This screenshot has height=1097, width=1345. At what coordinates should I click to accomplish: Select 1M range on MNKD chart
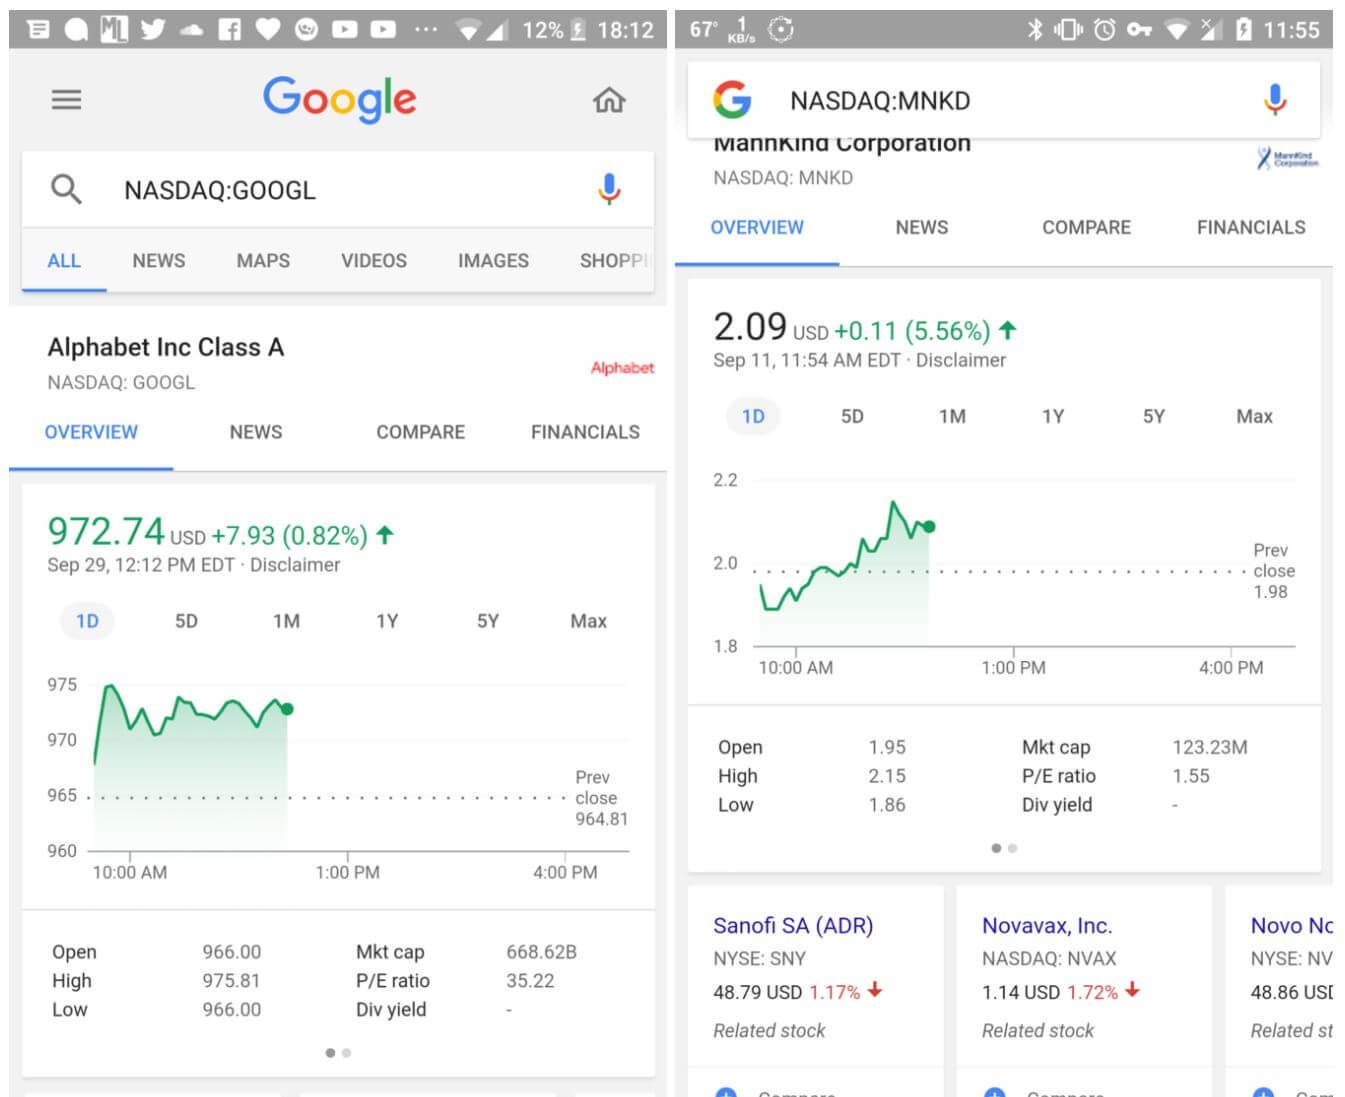coord(952,416)
